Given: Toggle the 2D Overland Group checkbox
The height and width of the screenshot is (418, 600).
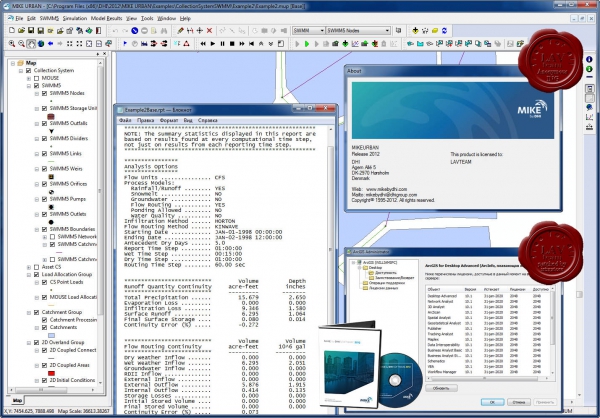Looking at the screenshot, I should click(x=37, y=343).
